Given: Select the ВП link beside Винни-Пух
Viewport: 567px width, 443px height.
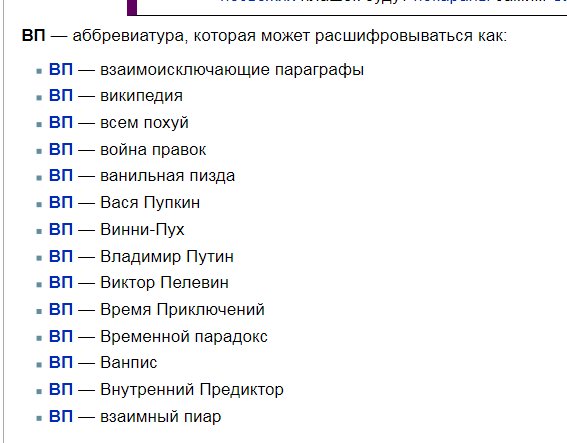Looking at the screenshot, I should pos(61,229).
